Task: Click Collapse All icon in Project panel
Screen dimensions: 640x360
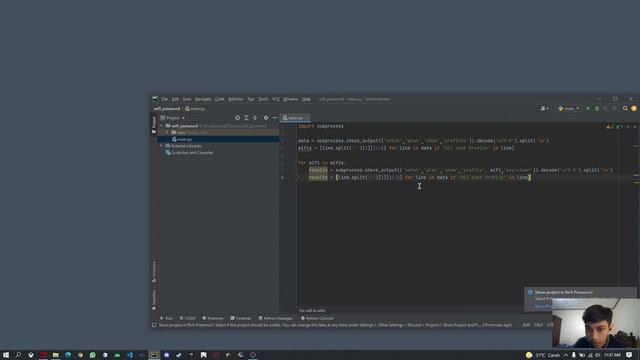Action: click(x=255, y=118)
